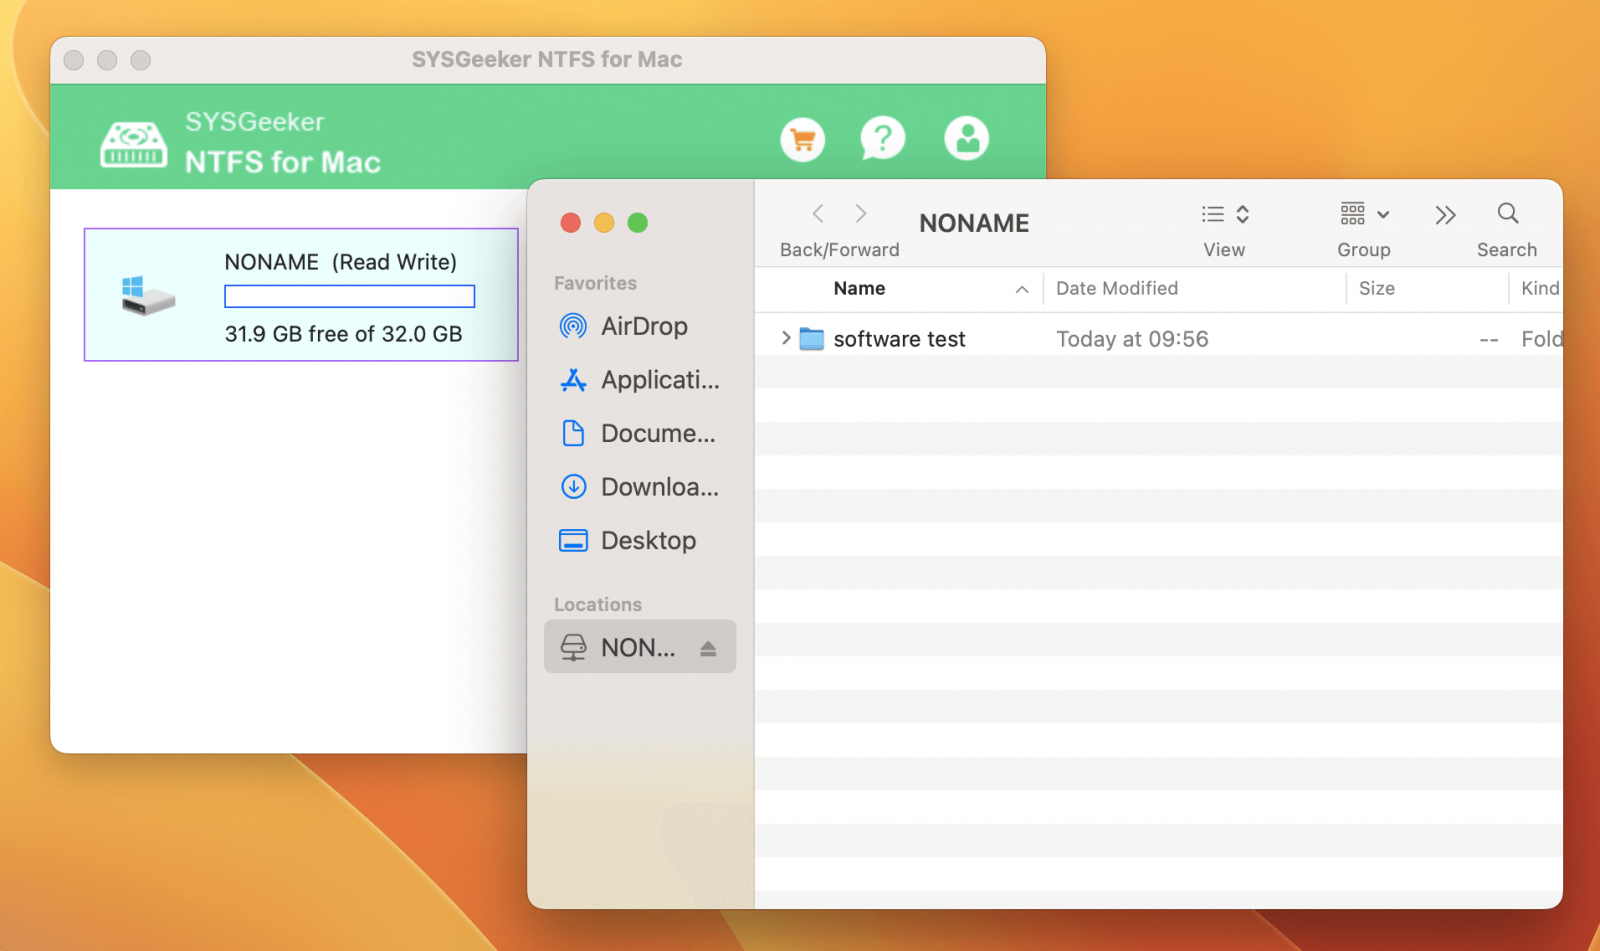Click the user account icon in SYSGeeker
The width and height of the screenshot is (1600, 951).
tap(966, 138)
